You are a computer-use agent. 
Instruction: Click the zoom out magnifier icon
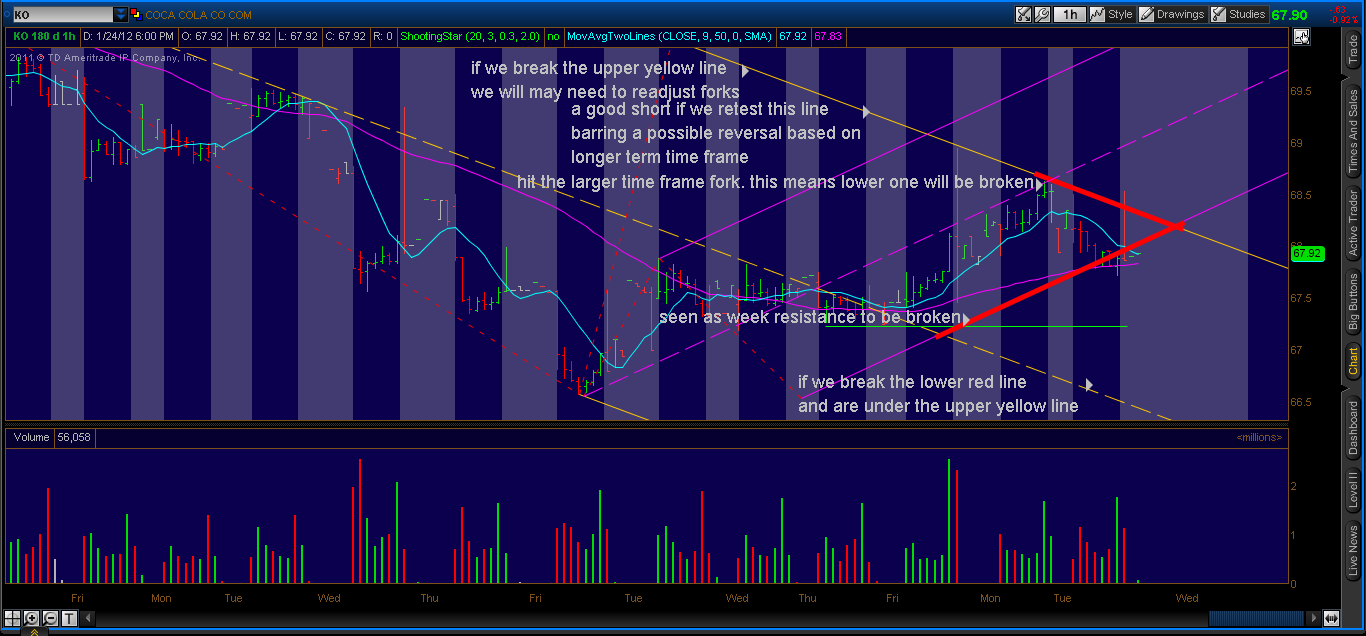51,618
